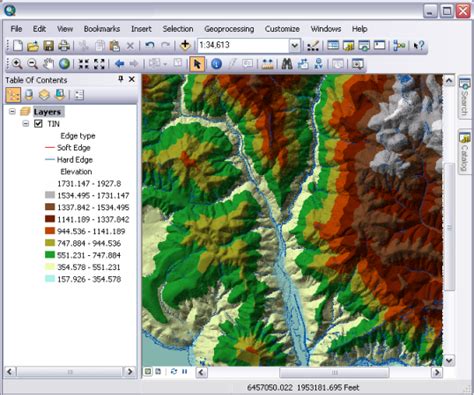Open the map scale dropdown
Viewport: 474px width, 395px height.
(294, 45)
